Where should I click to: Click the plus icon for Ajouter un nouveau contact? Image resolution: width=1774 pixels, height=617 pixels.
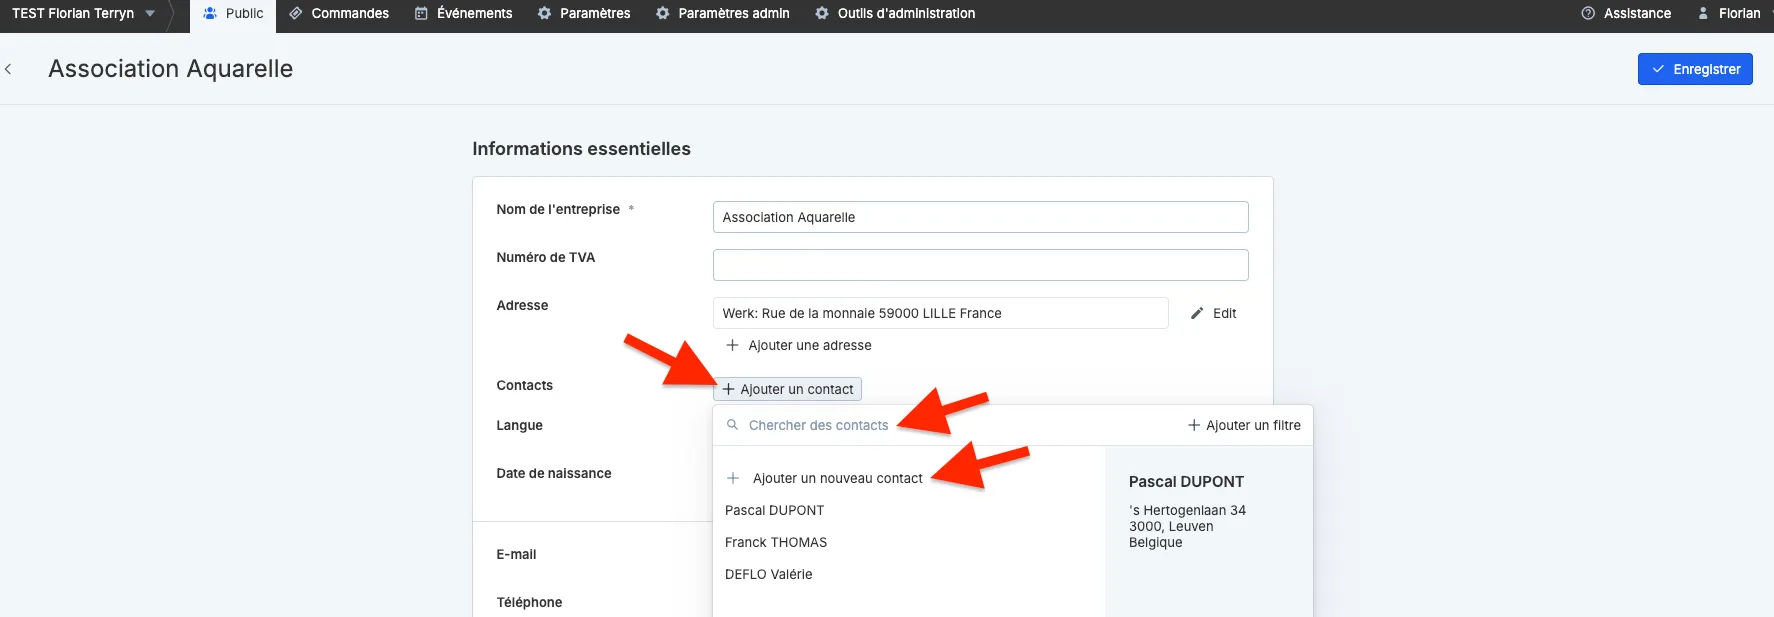733,478
